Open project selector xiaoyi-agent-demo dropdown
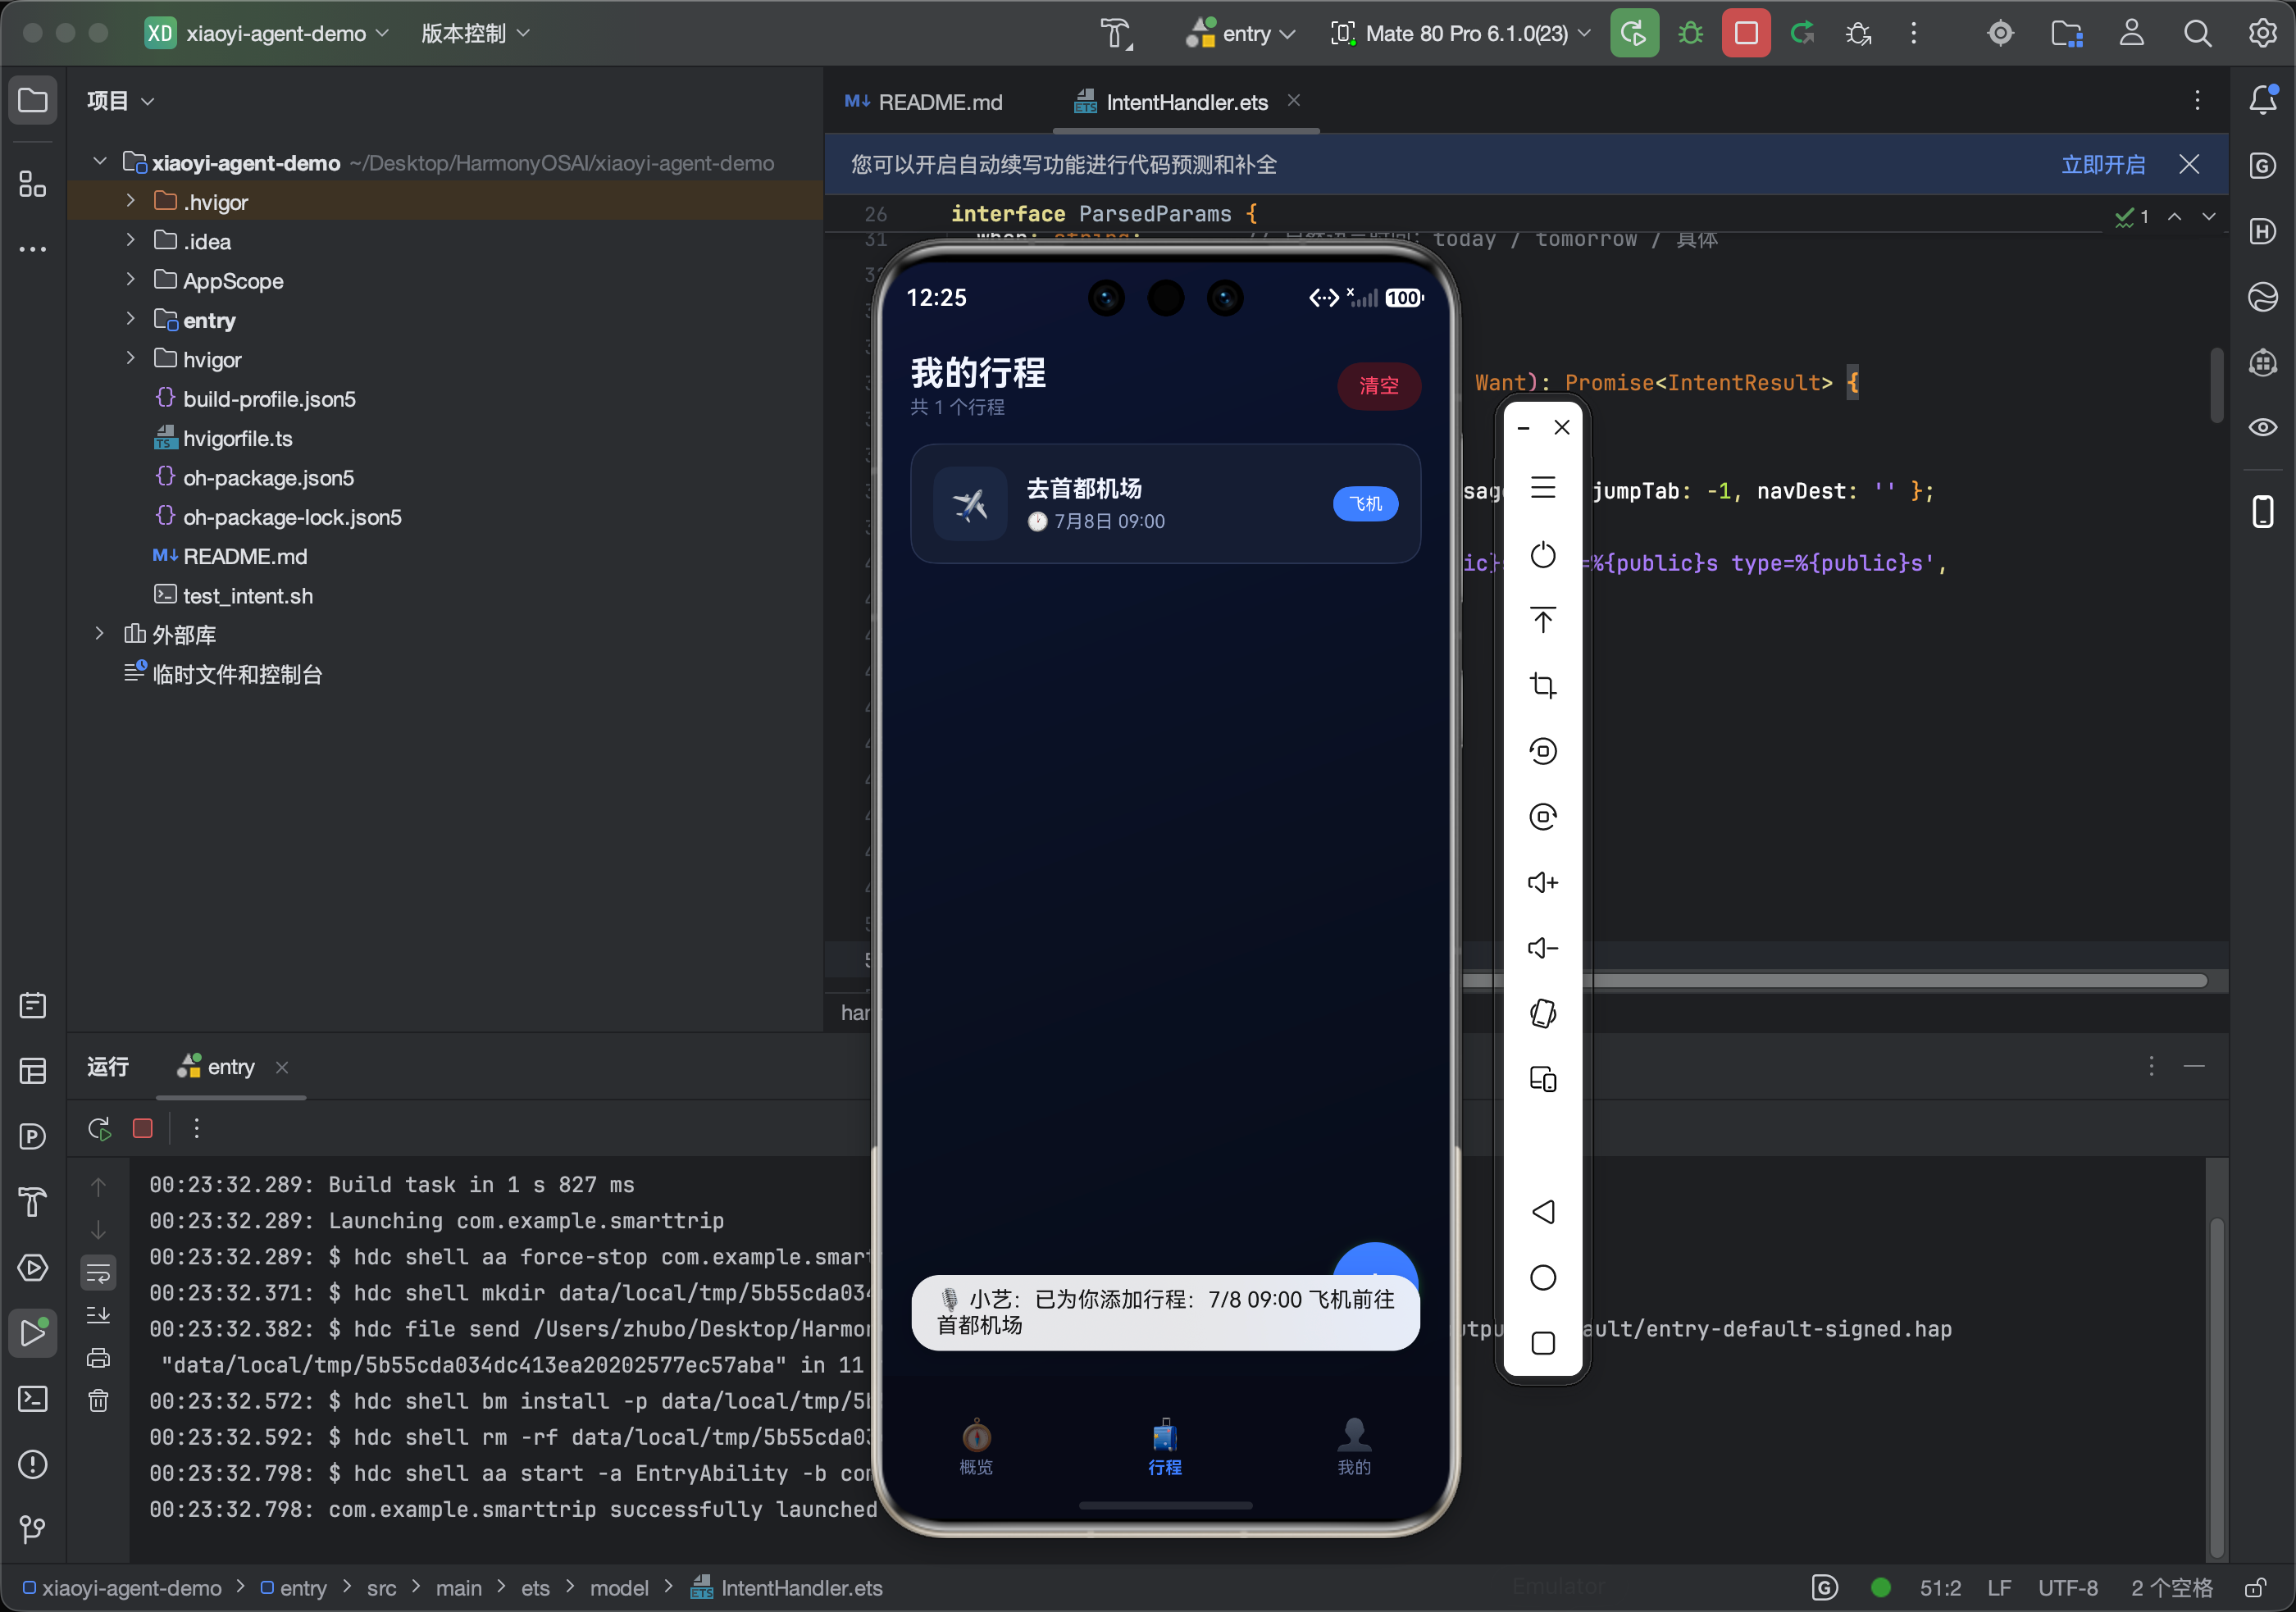 (x=268, y=33)
